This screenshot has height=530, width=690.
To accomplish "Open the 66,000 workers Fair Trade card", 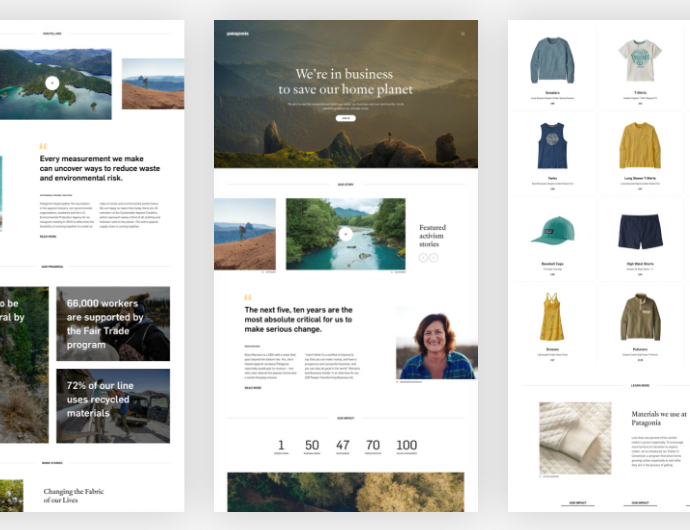I will coord(113,324).
